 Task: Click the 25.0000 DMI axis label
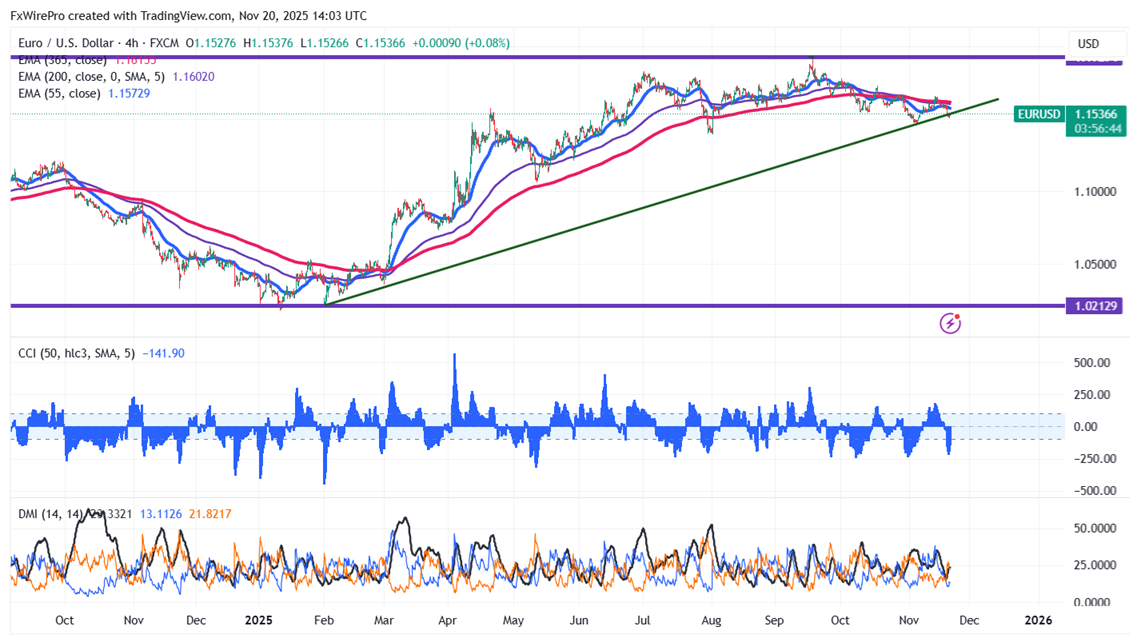(1095, 566)
